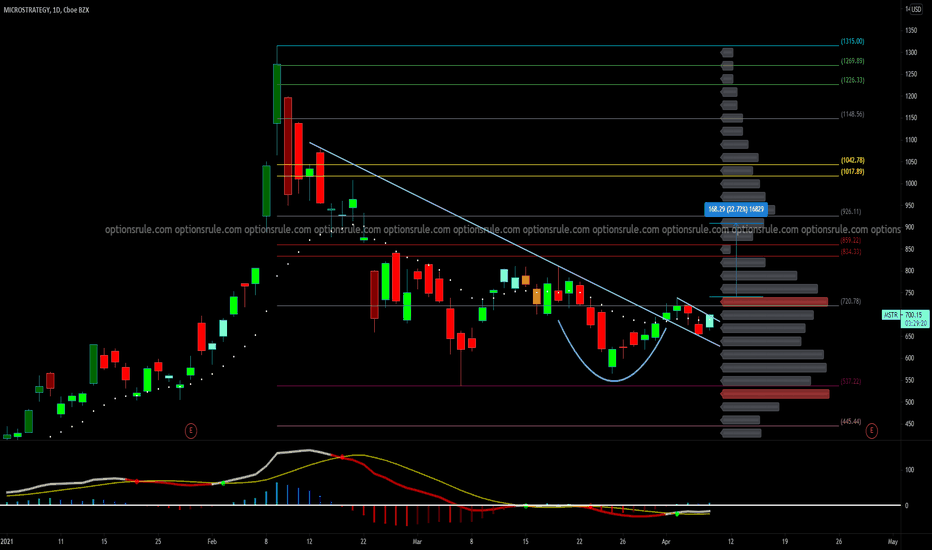Image resolution: width=932 pixels, height=550 pixels.
Task: Click the Feb date axis label
Action: 212,542
